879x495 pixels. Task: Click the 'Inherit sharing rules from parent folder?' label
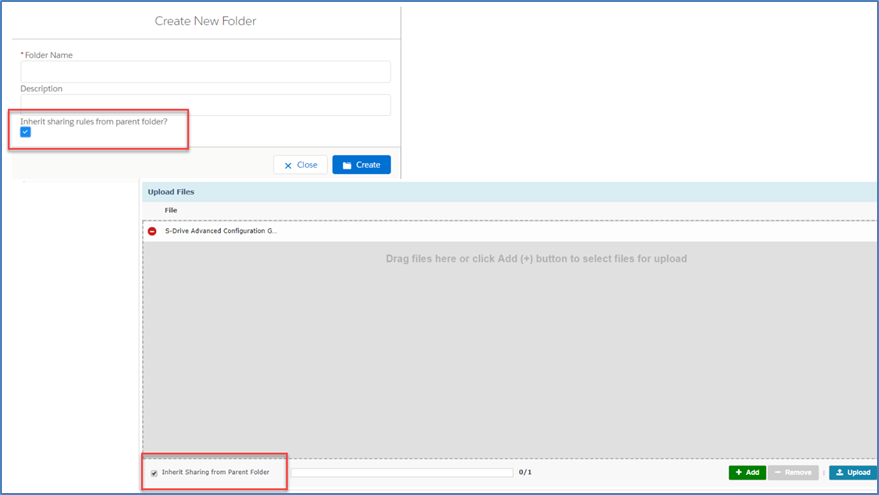pos(94,121)
